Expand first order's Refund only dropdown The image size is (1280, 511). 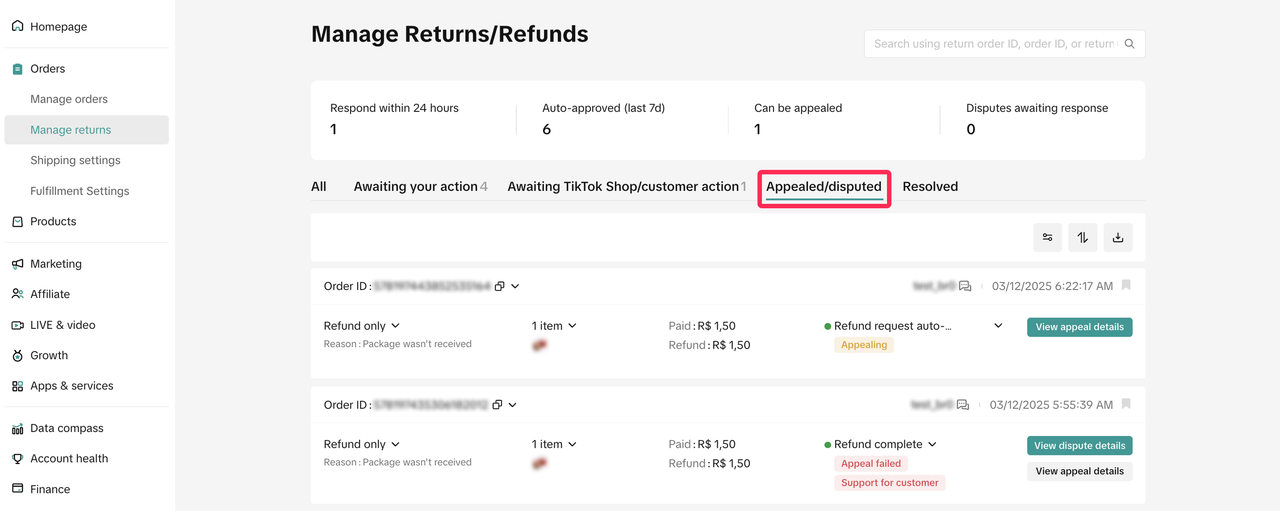coord(395,326)
